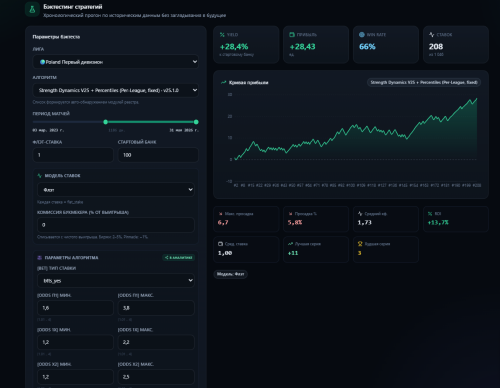Image resolution: width=500 pixels, height=388 pixels.
Task: Click the pulse icon on Средний кф. card
Action: click(360, 214)
